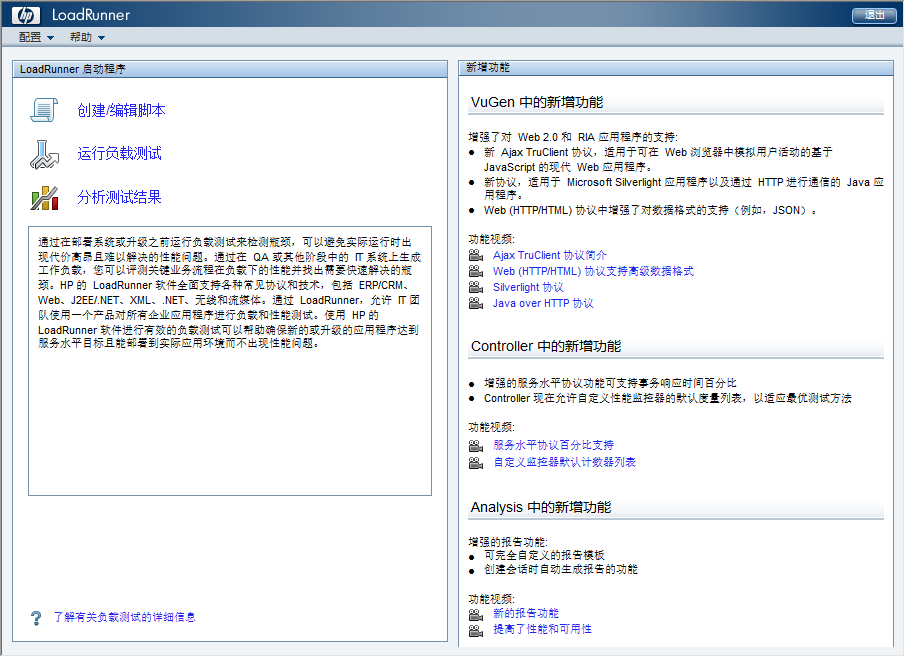The height and width of the screenshot is (657, 905).
Task: Click the question mark help icon
Action: pyautogui.click(x=36, y=618)
